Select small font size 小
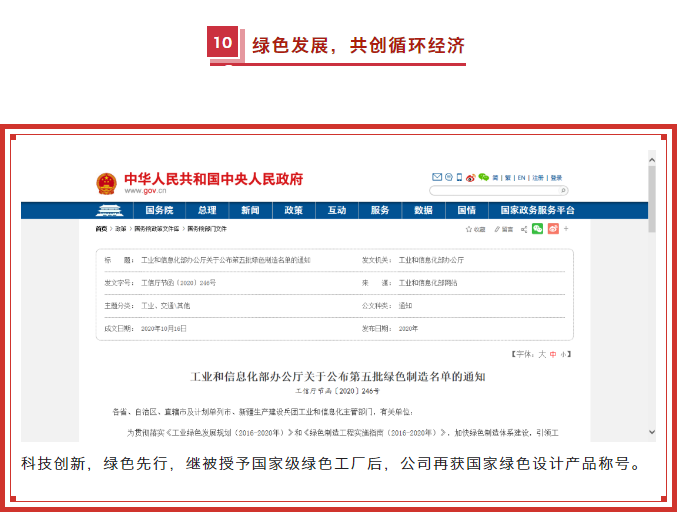Viewport: 678px width, 513px height. (x=563, y=354)
